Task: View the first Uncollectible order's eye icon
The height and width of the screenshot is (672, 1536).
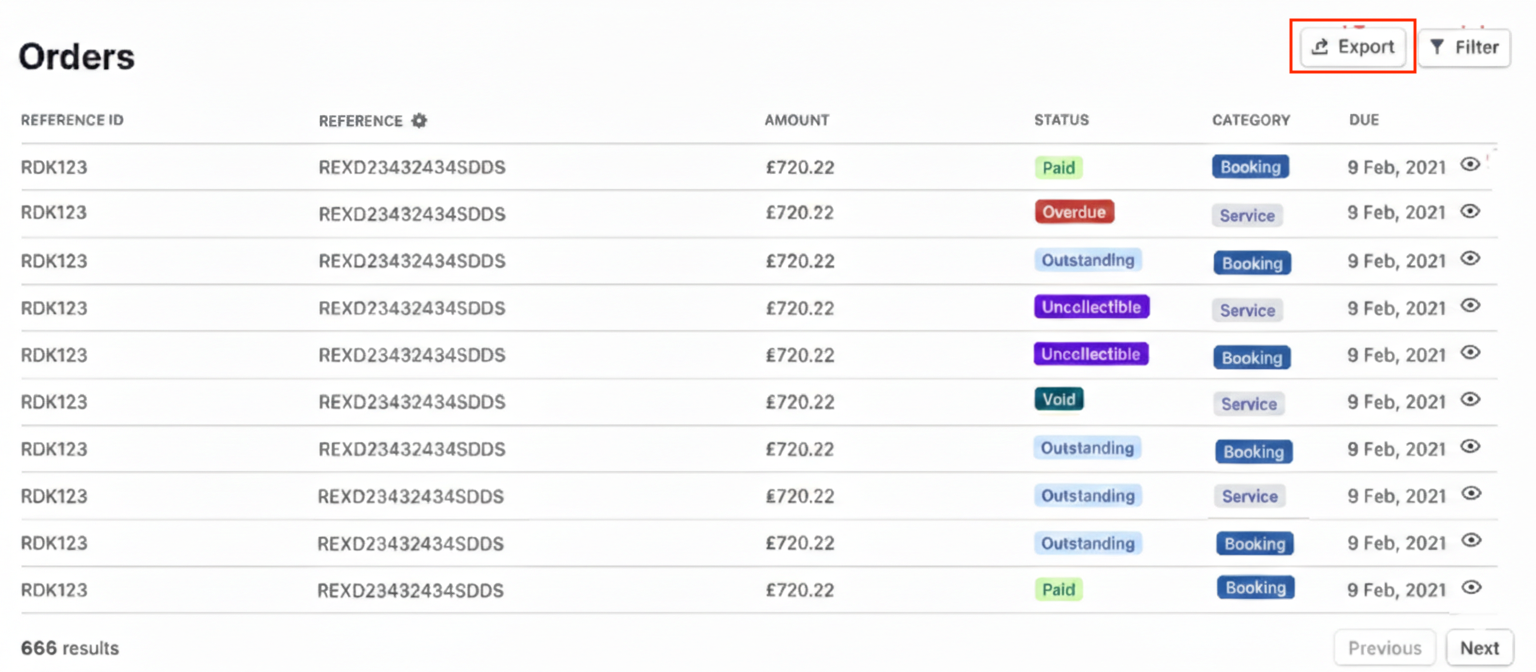Action: 1470,305
